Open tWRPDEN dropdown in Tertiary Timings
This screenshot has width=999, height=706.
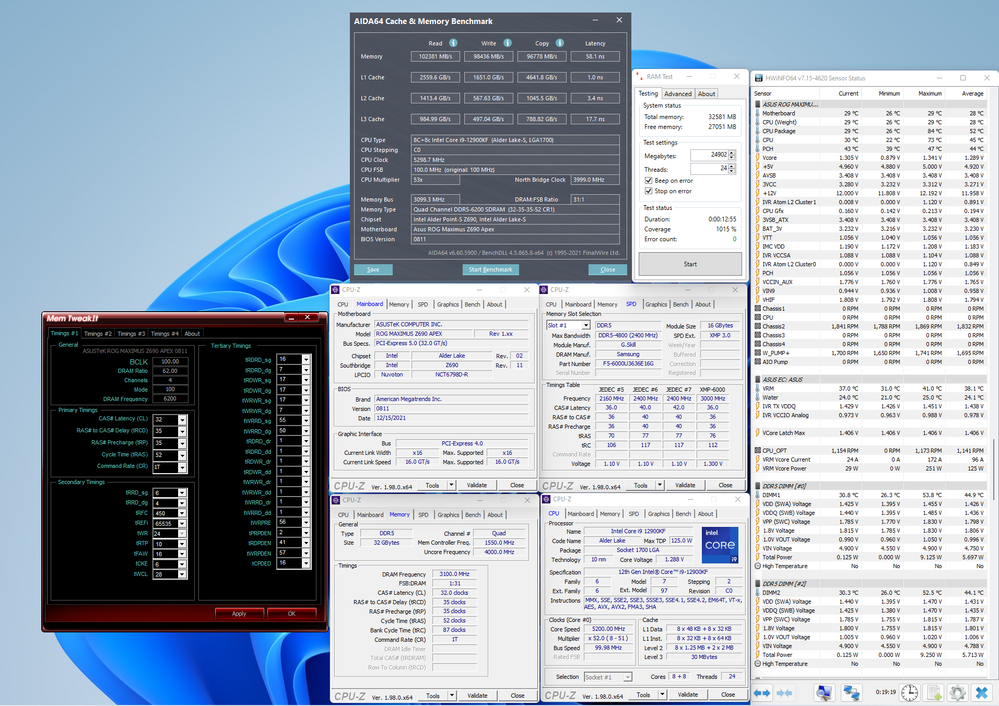coord(306,553)
